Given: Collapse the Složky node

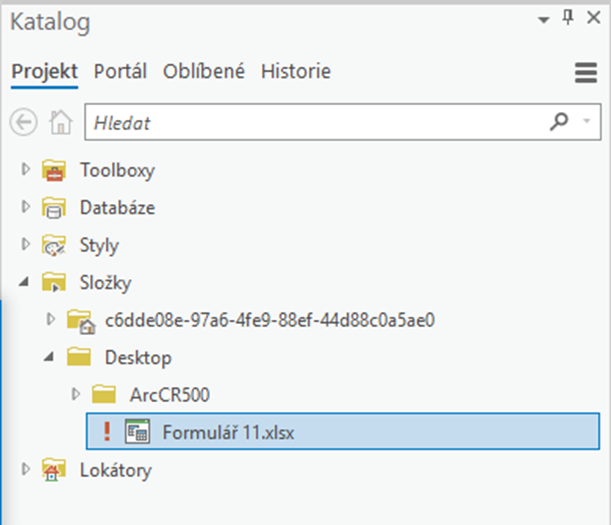Looking at the screenshot, I should point(24,281).
